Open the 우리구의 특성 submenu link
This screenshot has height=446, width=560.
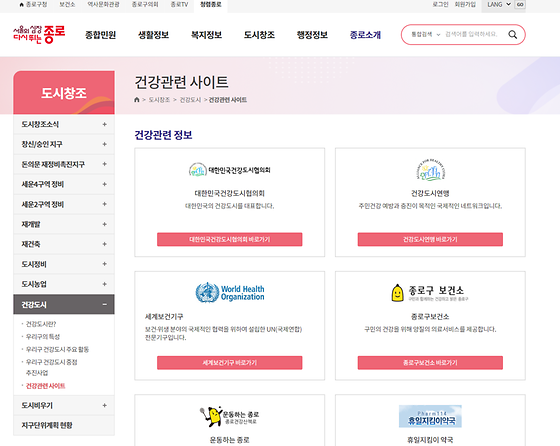(x=43, y=337)
